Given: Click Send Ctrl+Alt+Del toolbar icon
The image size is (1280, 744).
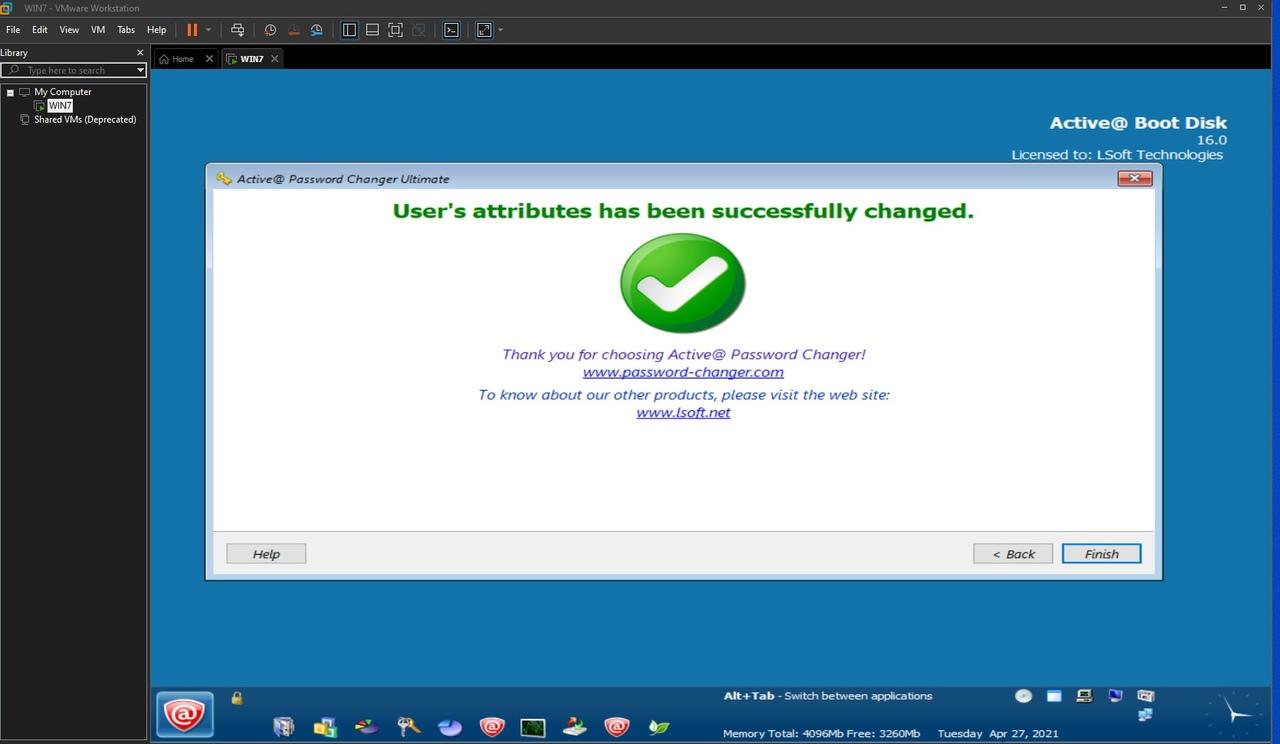Looking at the screenshot, I should pyautogui.click(x=237, y=30).
